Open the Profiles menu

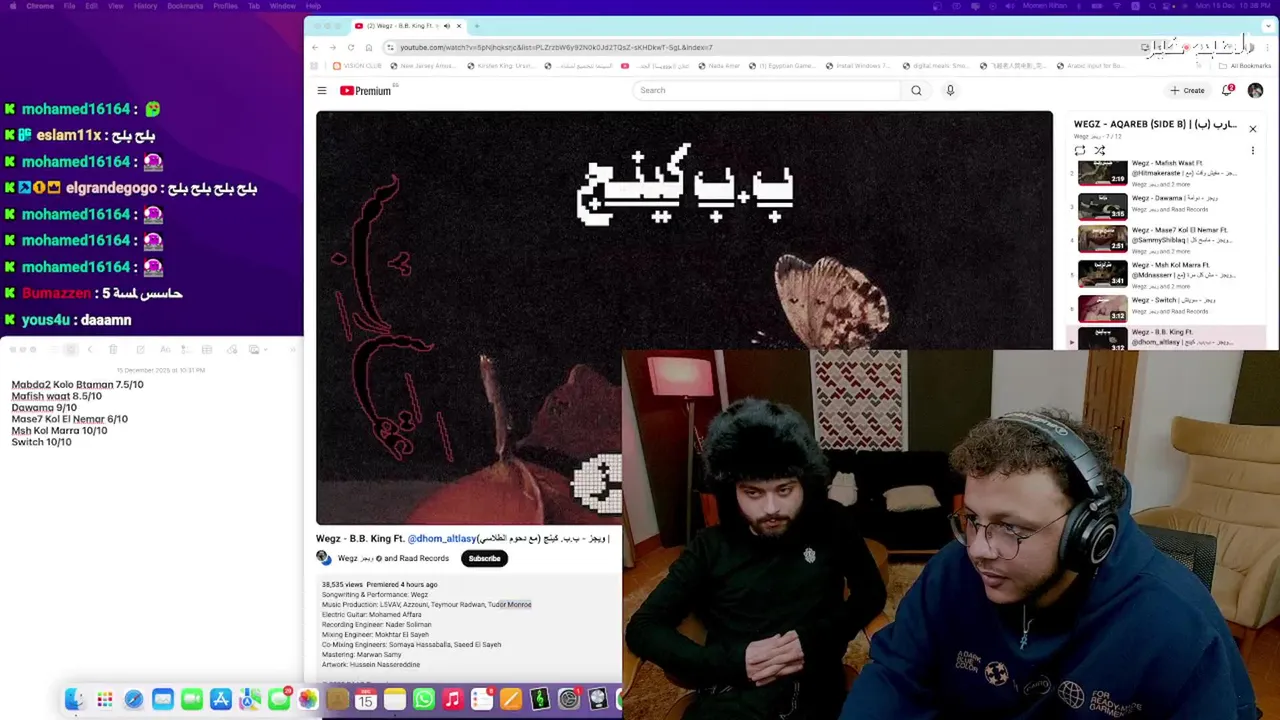(x=225, y=6)
